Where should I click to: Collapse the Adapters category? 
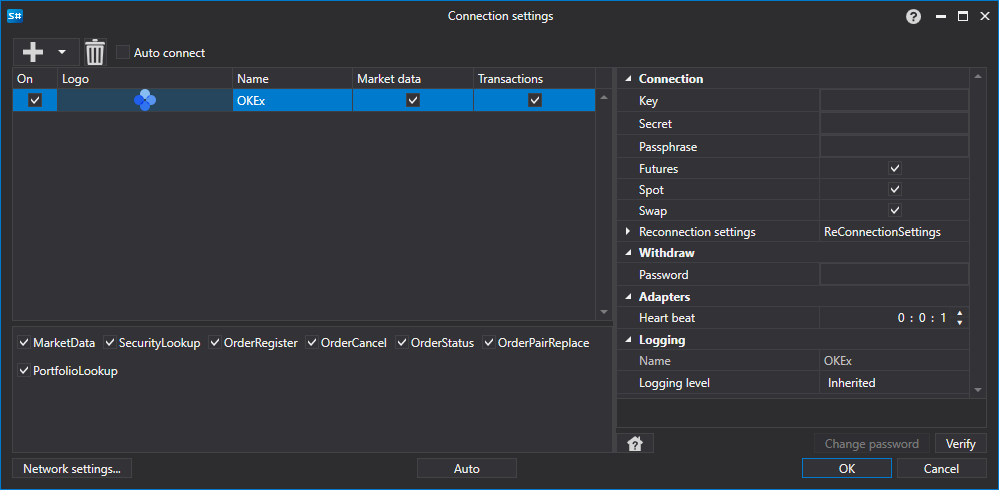tap(628, 297)
